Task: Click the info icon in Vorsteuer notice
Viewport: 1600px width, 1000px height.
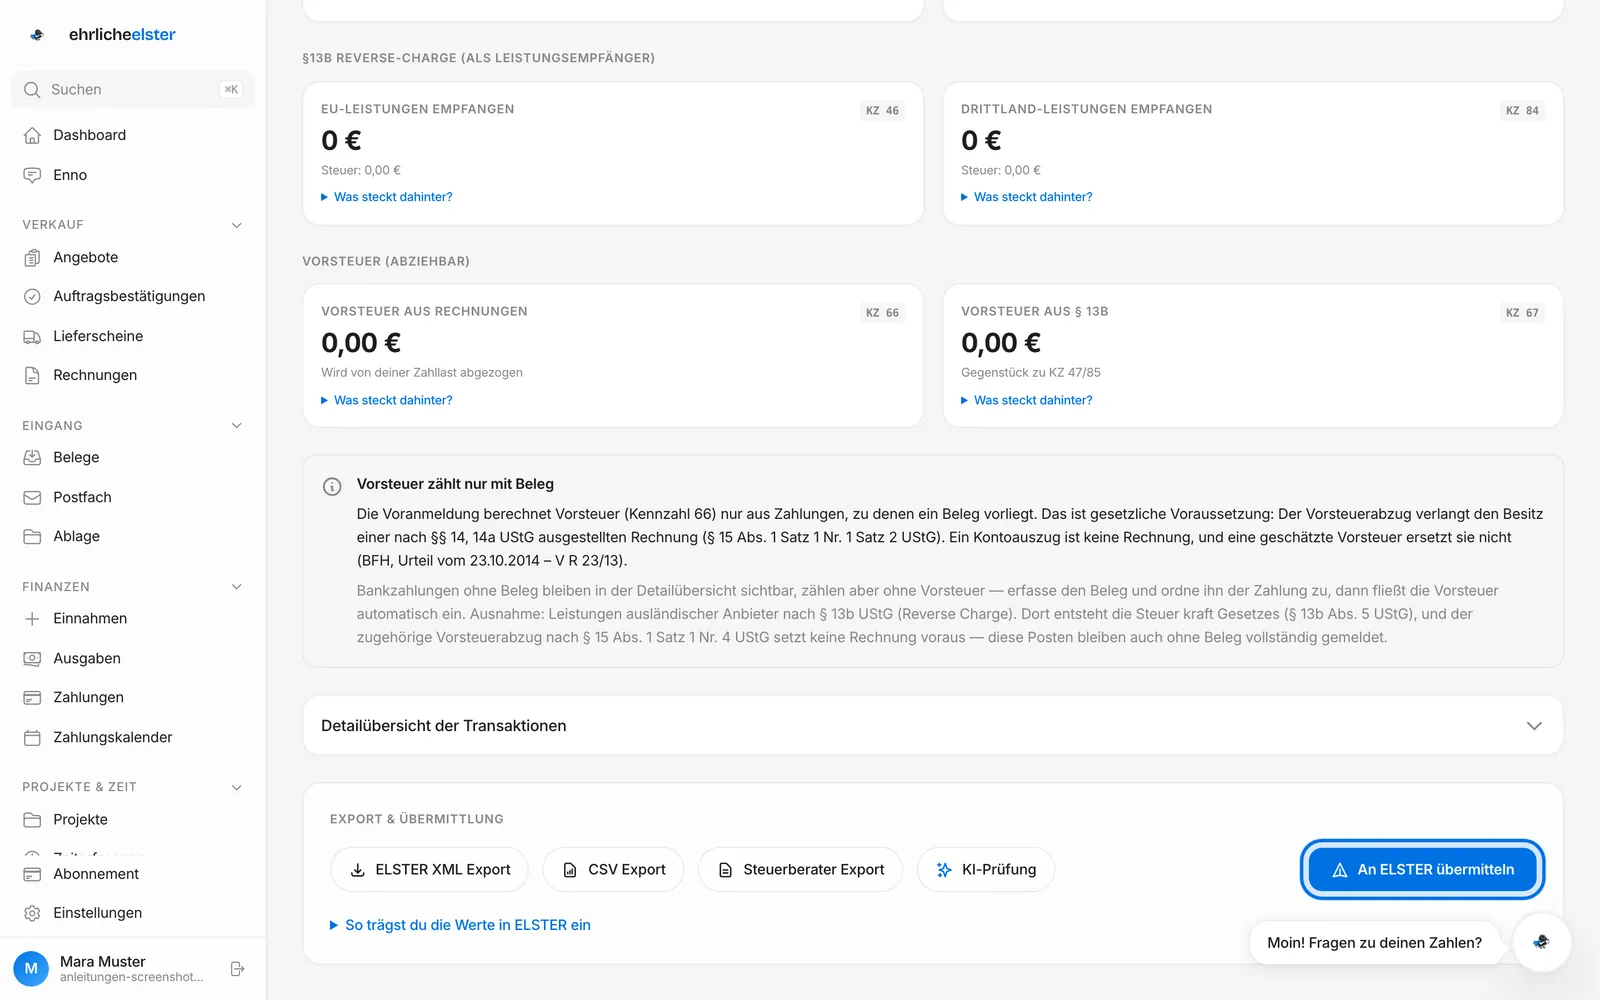Action: click(x=332, y=486)
